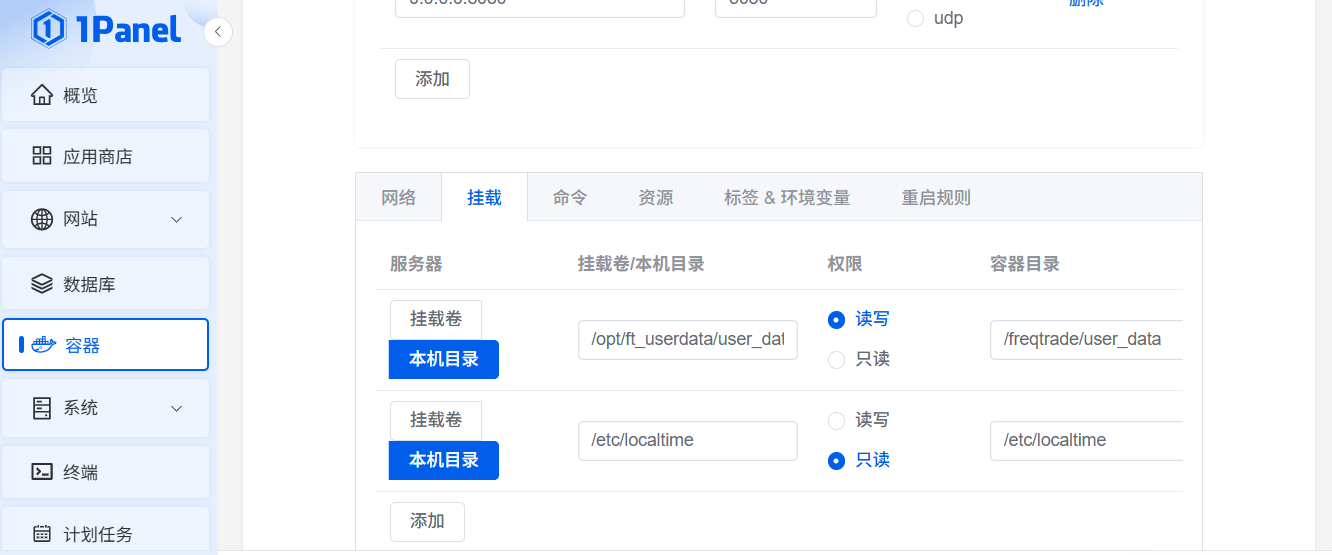
Task: Open the 重启规则 tab
Action: click(x=936, y=197)
